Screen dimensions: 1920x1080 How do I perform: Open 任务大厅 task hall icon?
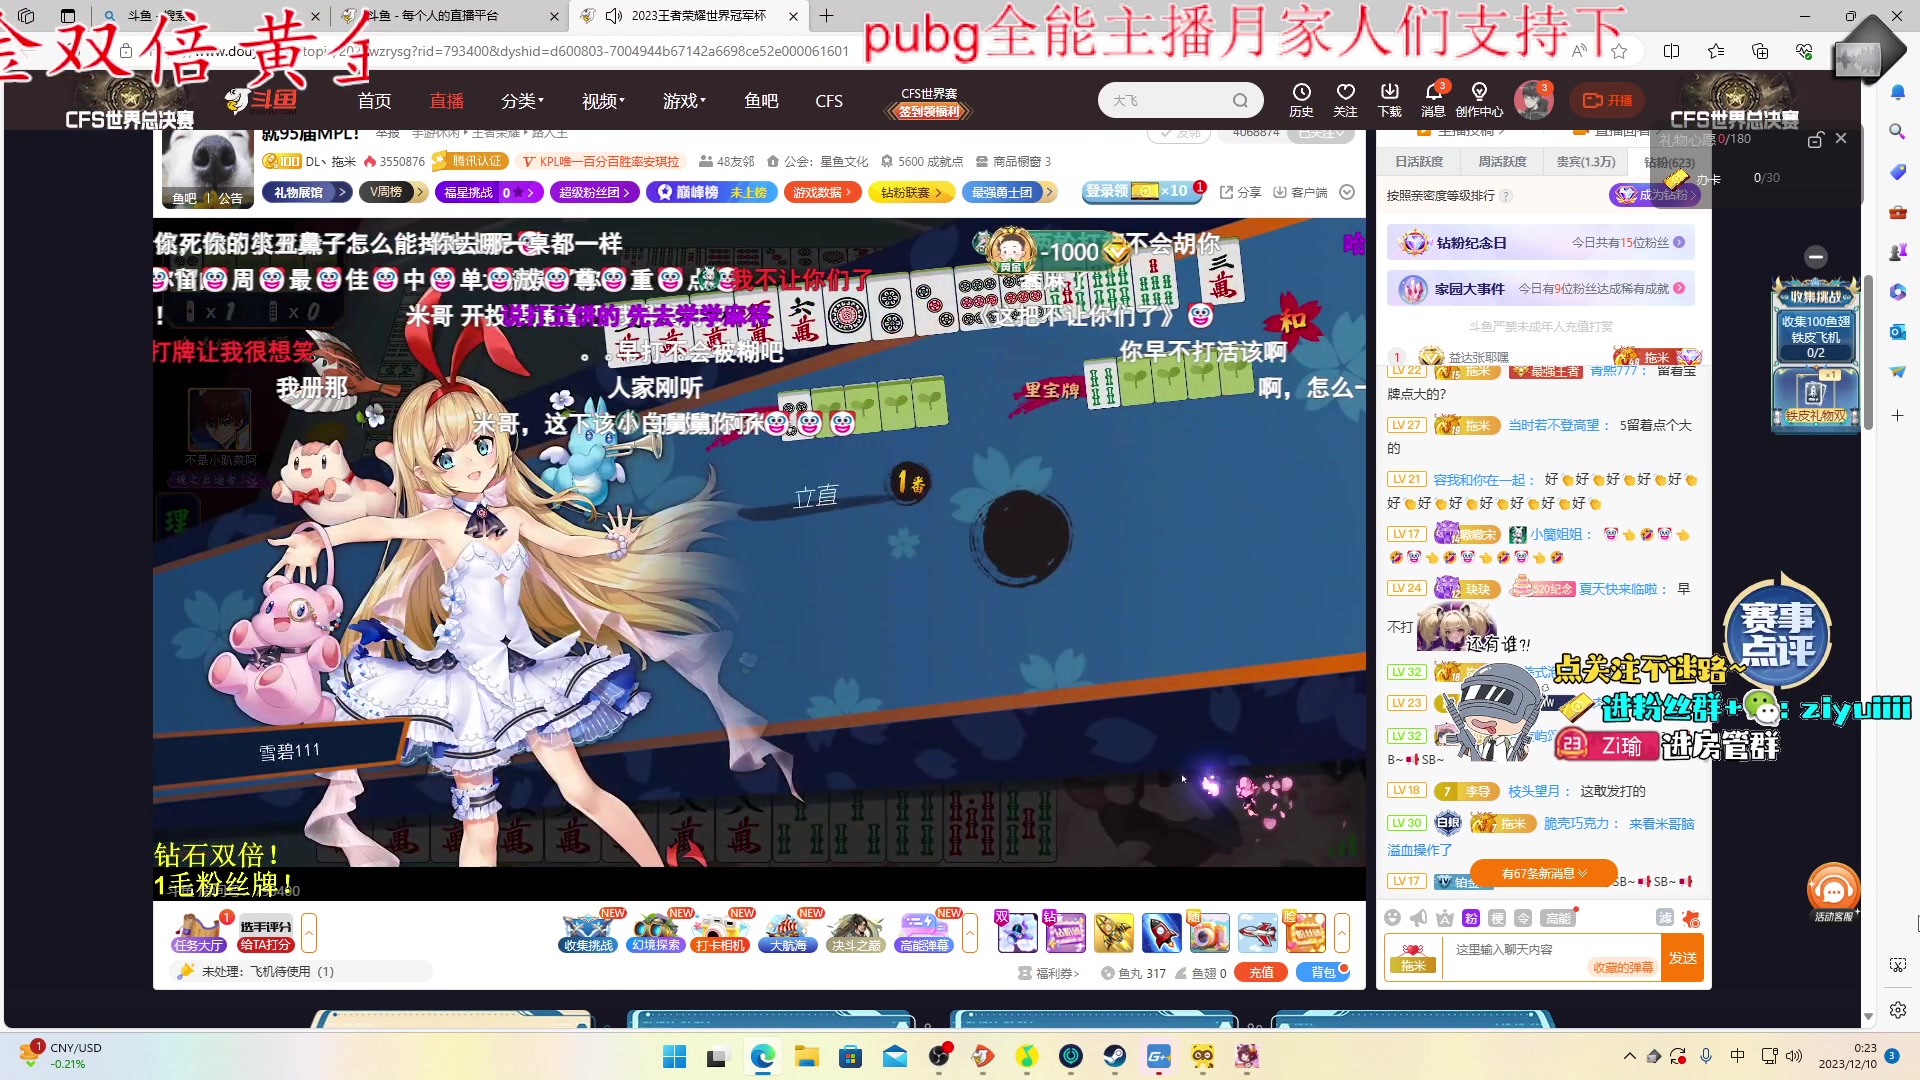coord(198,933)
